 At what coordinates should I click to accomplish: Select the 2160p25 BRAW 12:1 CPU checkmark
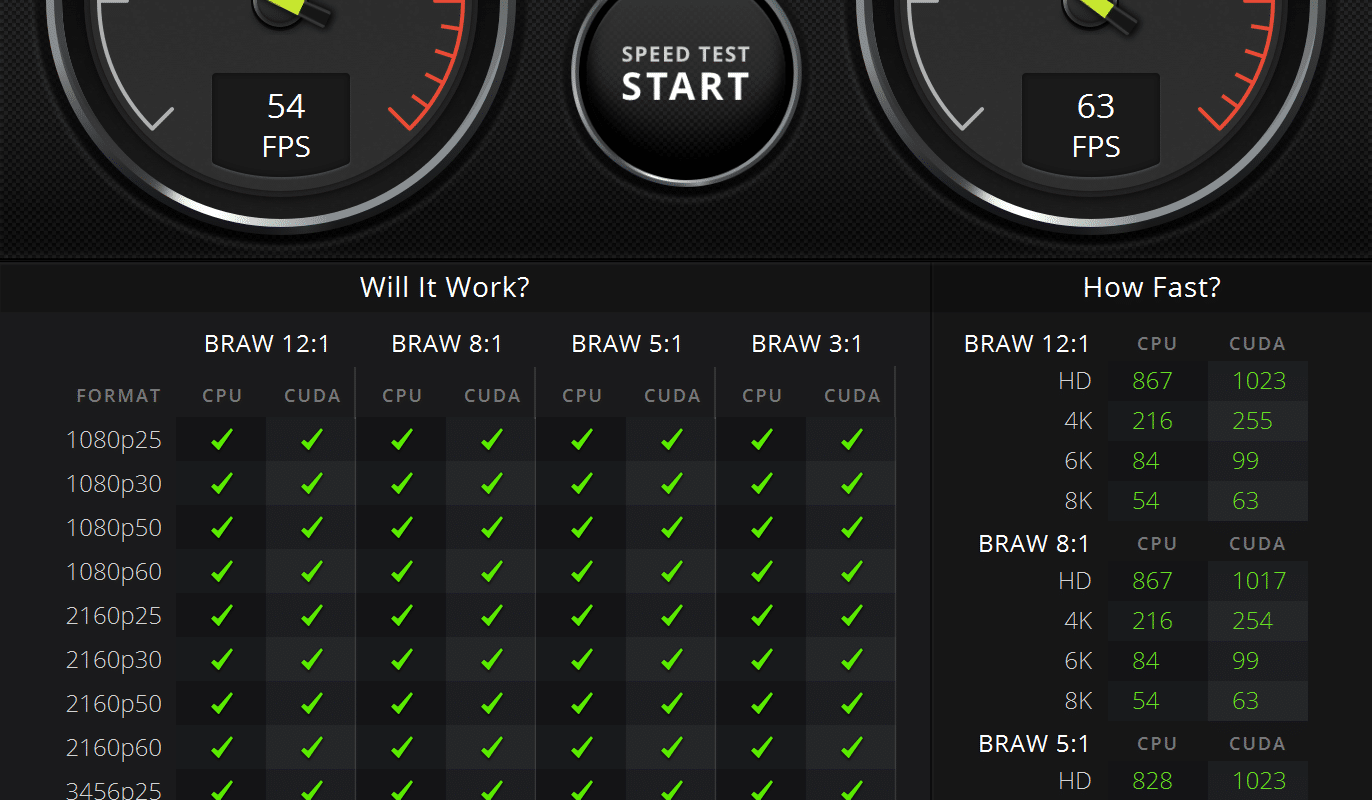point(222,615)
